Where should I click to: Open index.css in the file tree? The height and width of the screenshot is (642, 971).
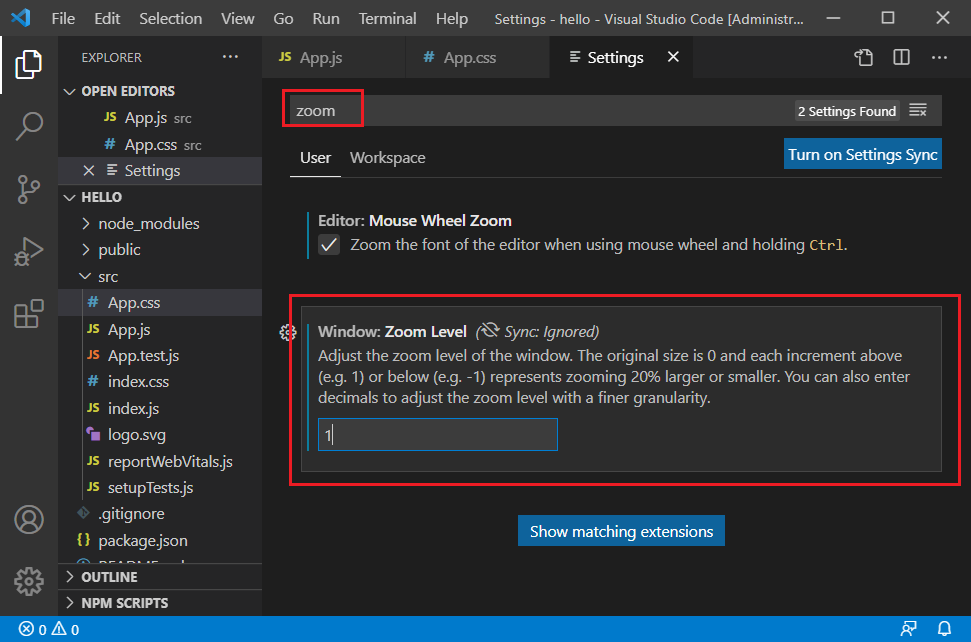click(x=160, y=381)
